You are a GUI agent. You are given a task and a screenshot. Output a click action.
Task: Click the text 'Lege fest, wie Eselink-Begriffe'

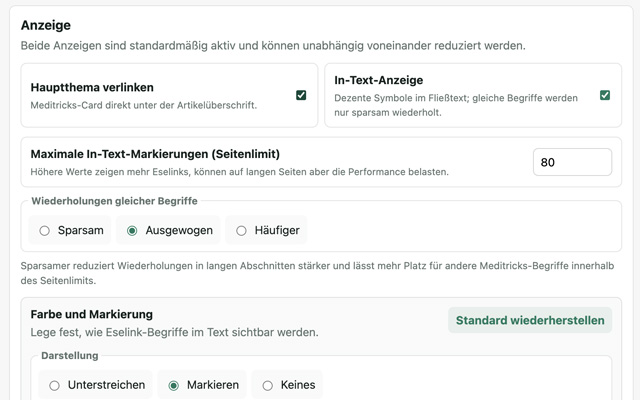174,332
